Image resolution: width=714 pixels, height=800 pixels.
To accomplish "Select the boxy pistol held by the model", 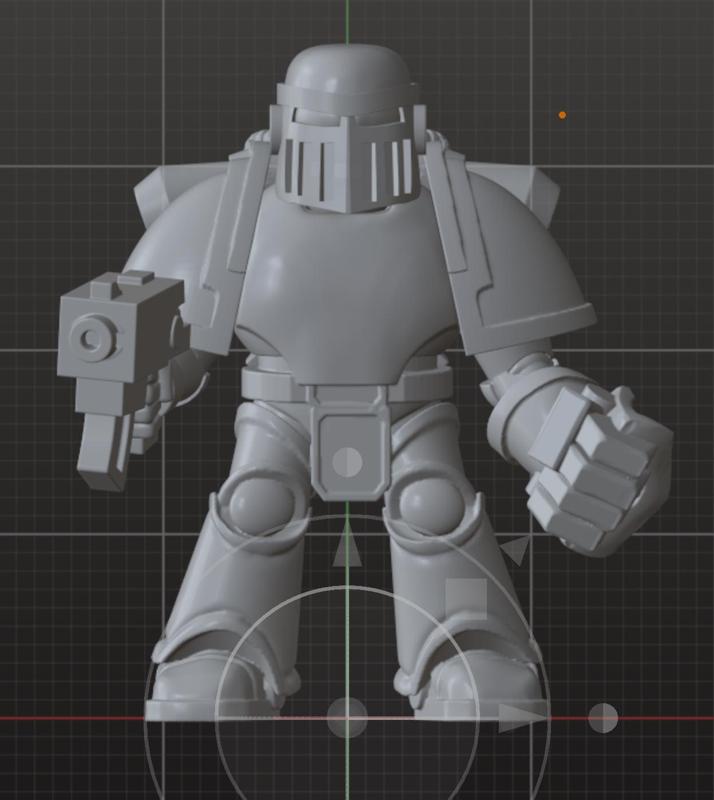I will pyautogui.click(x=121, y=380).
